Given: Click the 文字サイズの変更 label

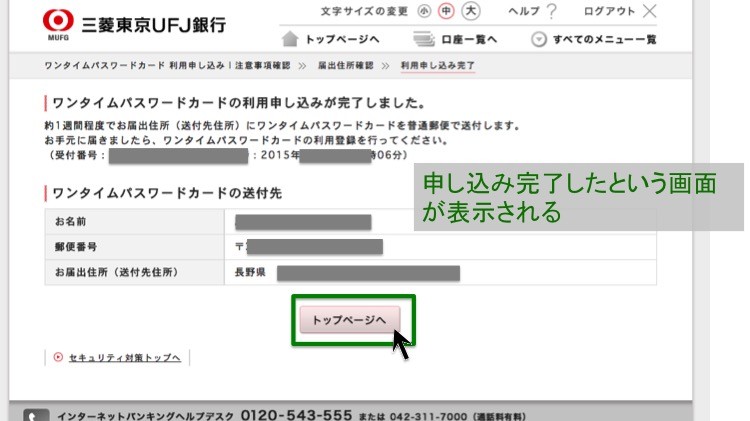Looking at the screenshot, I should point(364,11).
